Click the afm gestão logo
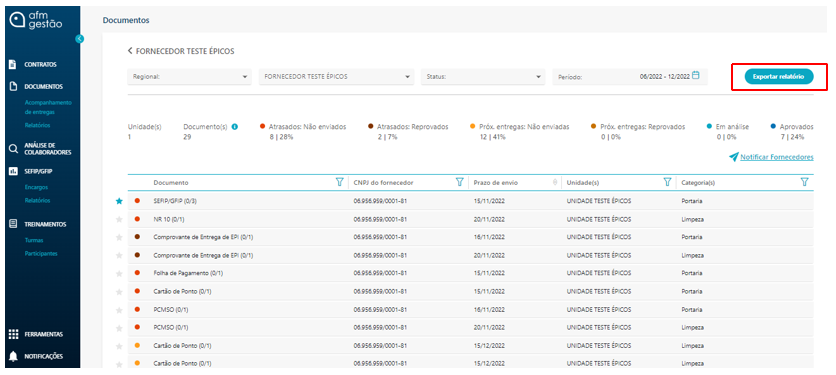Viewport: 836px width, 375px height. [x=36, y=20]
